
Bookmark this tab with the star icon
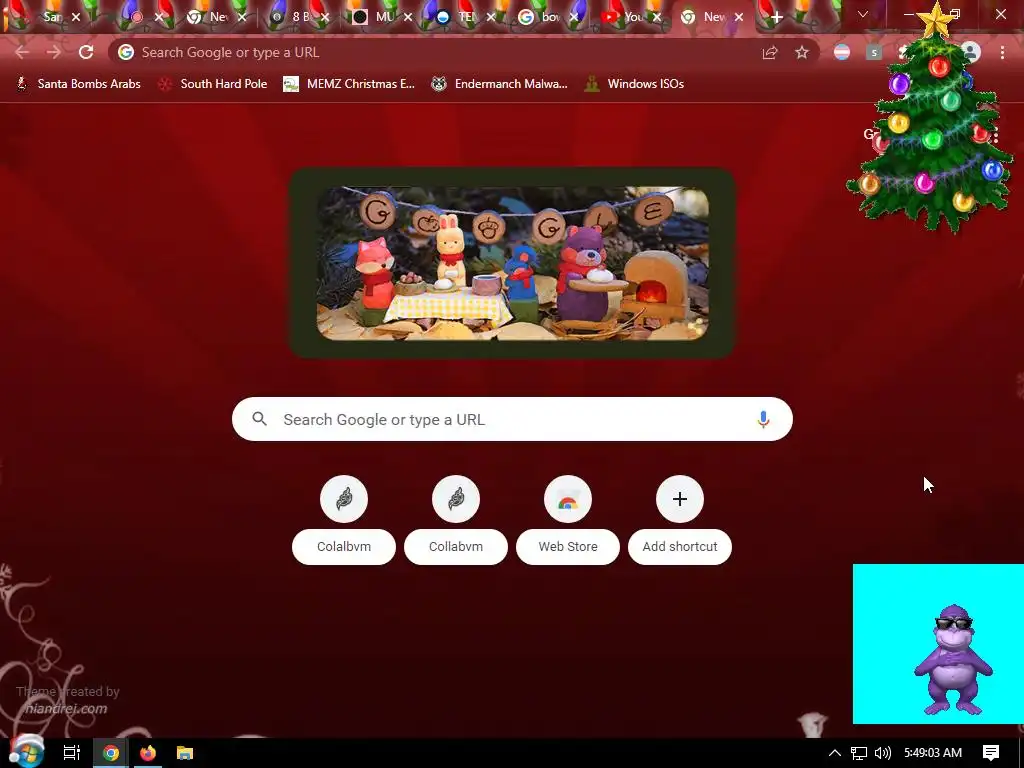(x=802, y=52)
